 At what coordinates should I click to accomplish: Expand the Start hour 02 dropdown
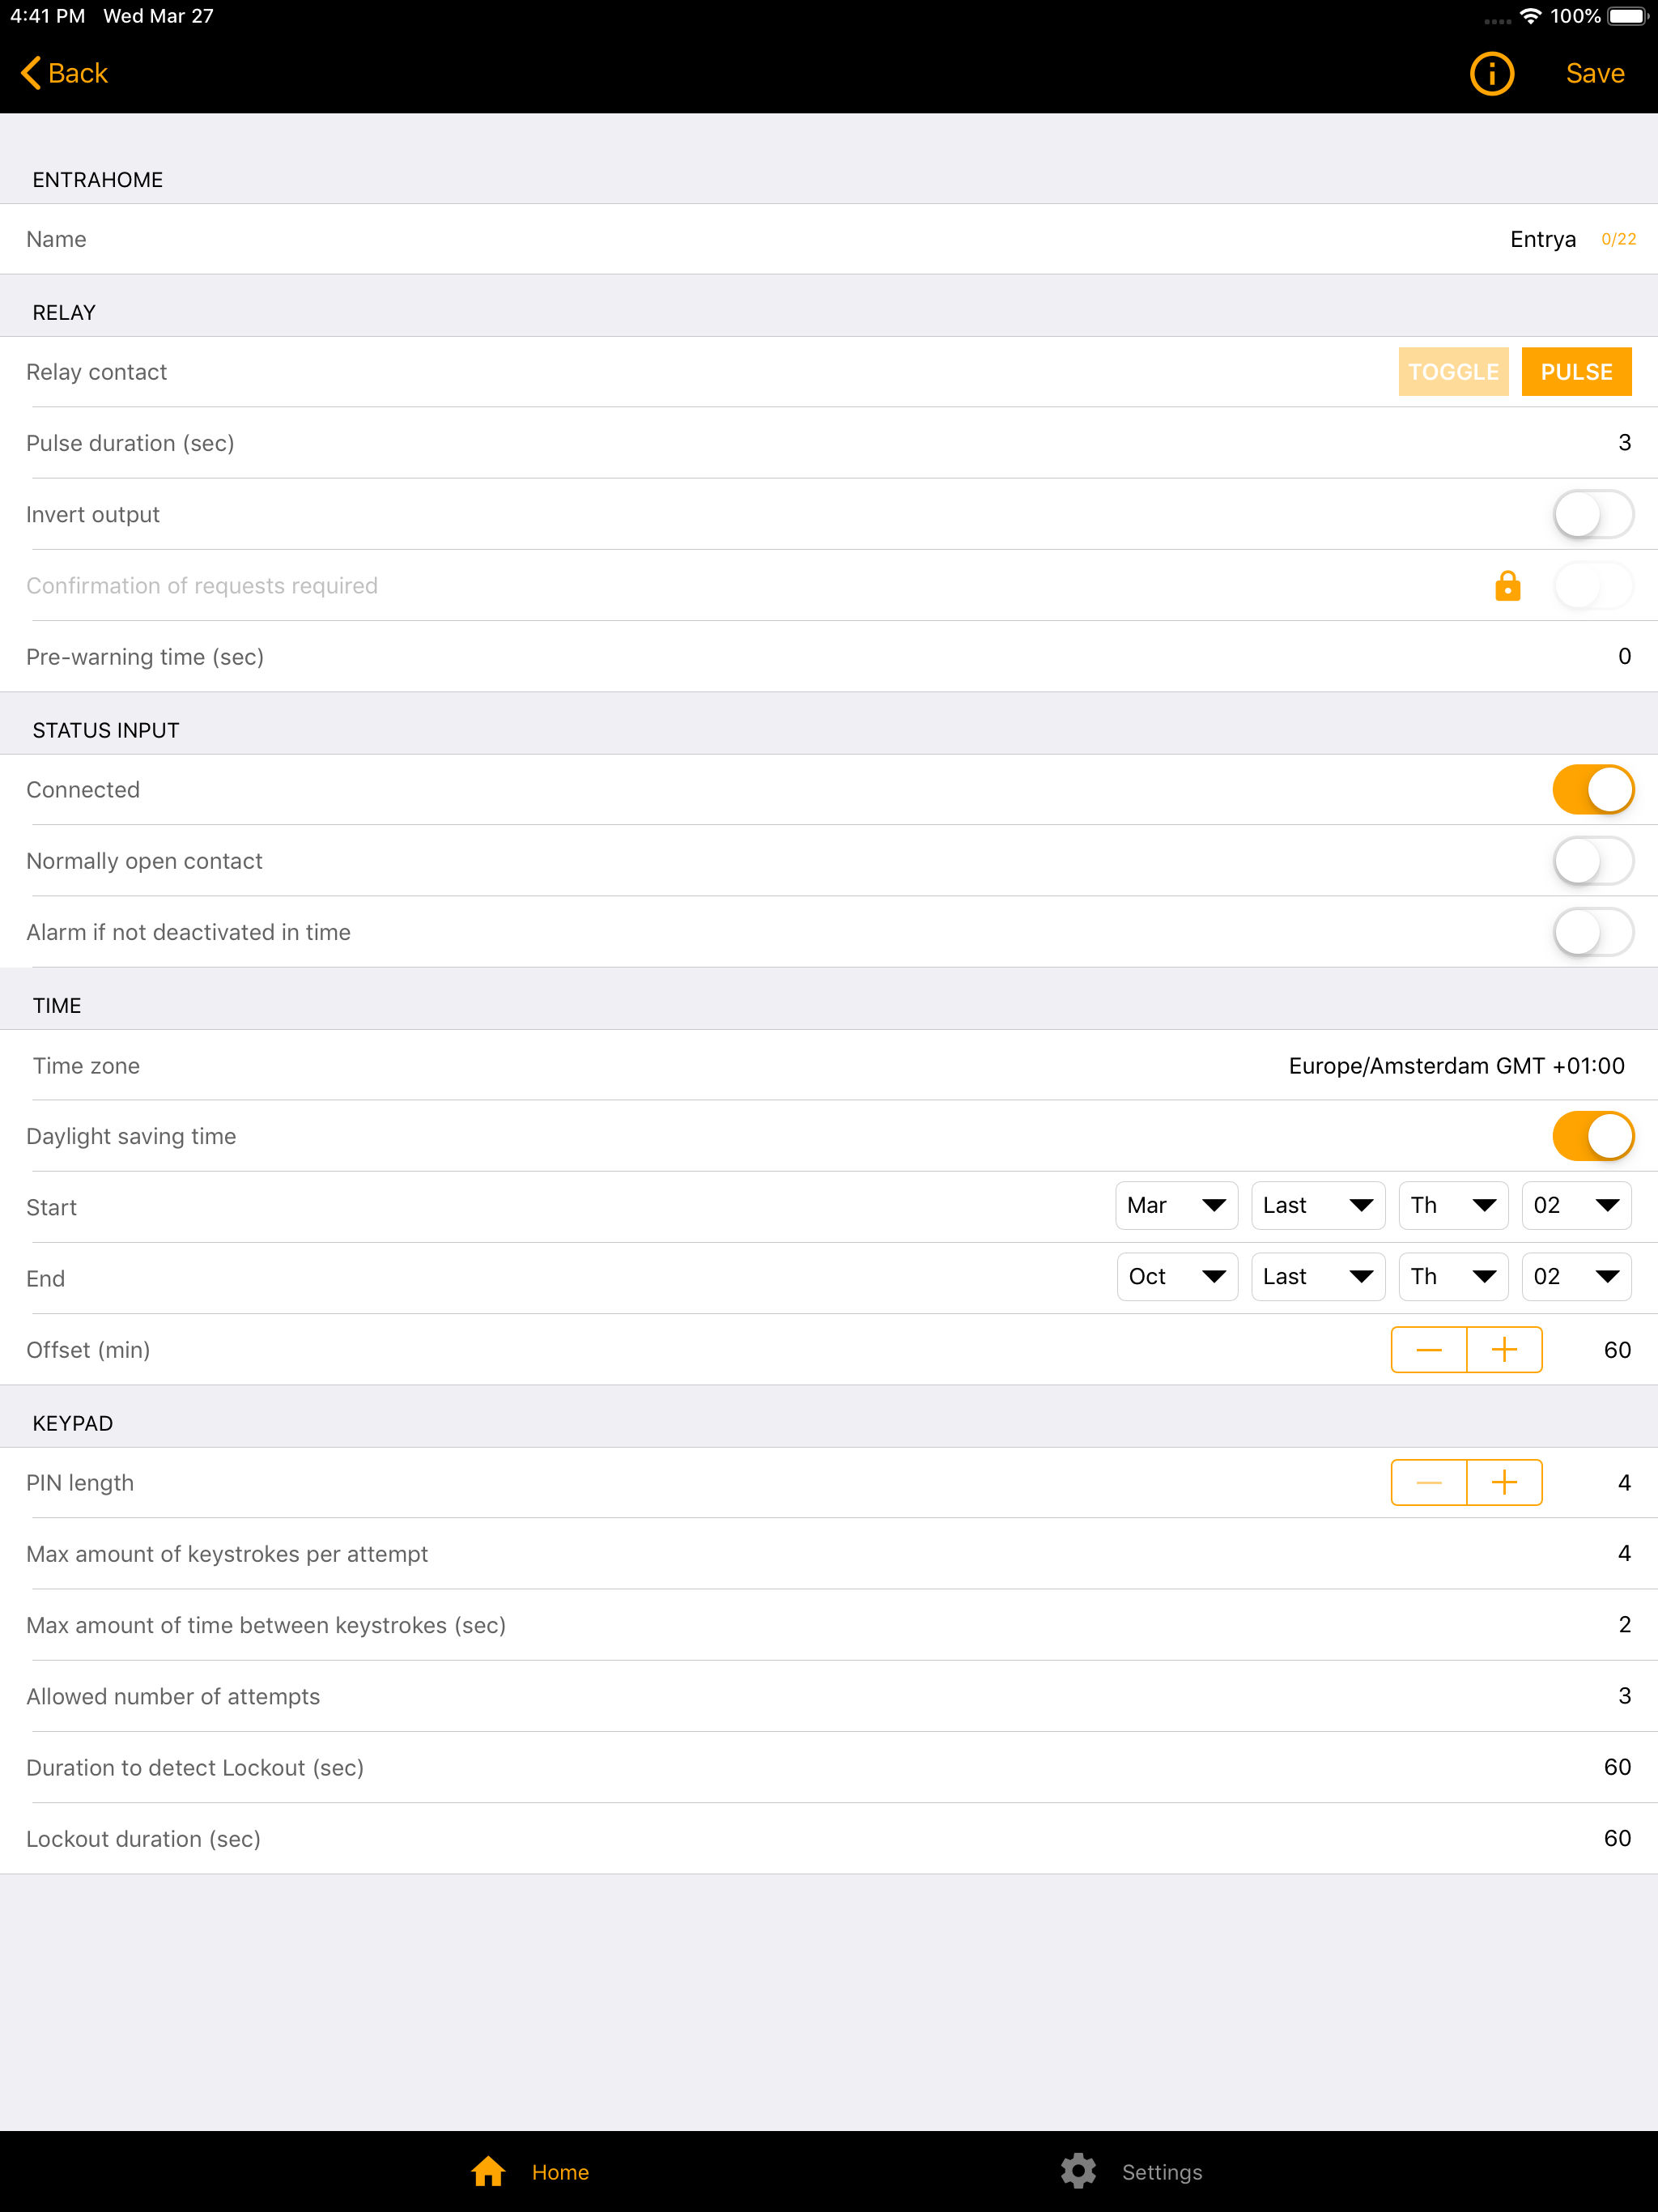(x=1576, y=1205)
